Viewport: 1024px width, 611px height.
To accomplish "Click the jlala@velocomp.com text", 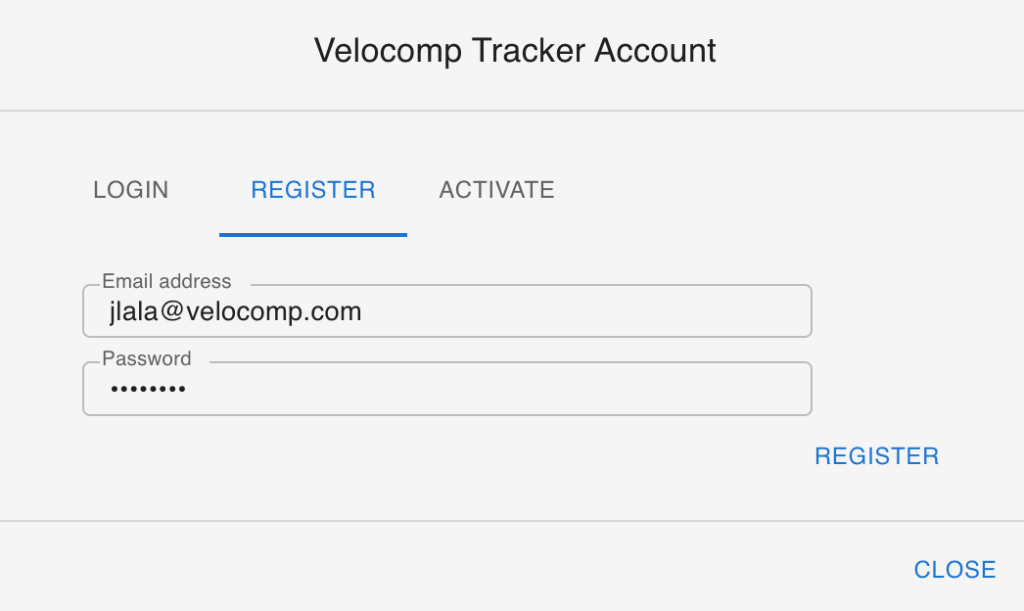I will click(x=235, y=312).
